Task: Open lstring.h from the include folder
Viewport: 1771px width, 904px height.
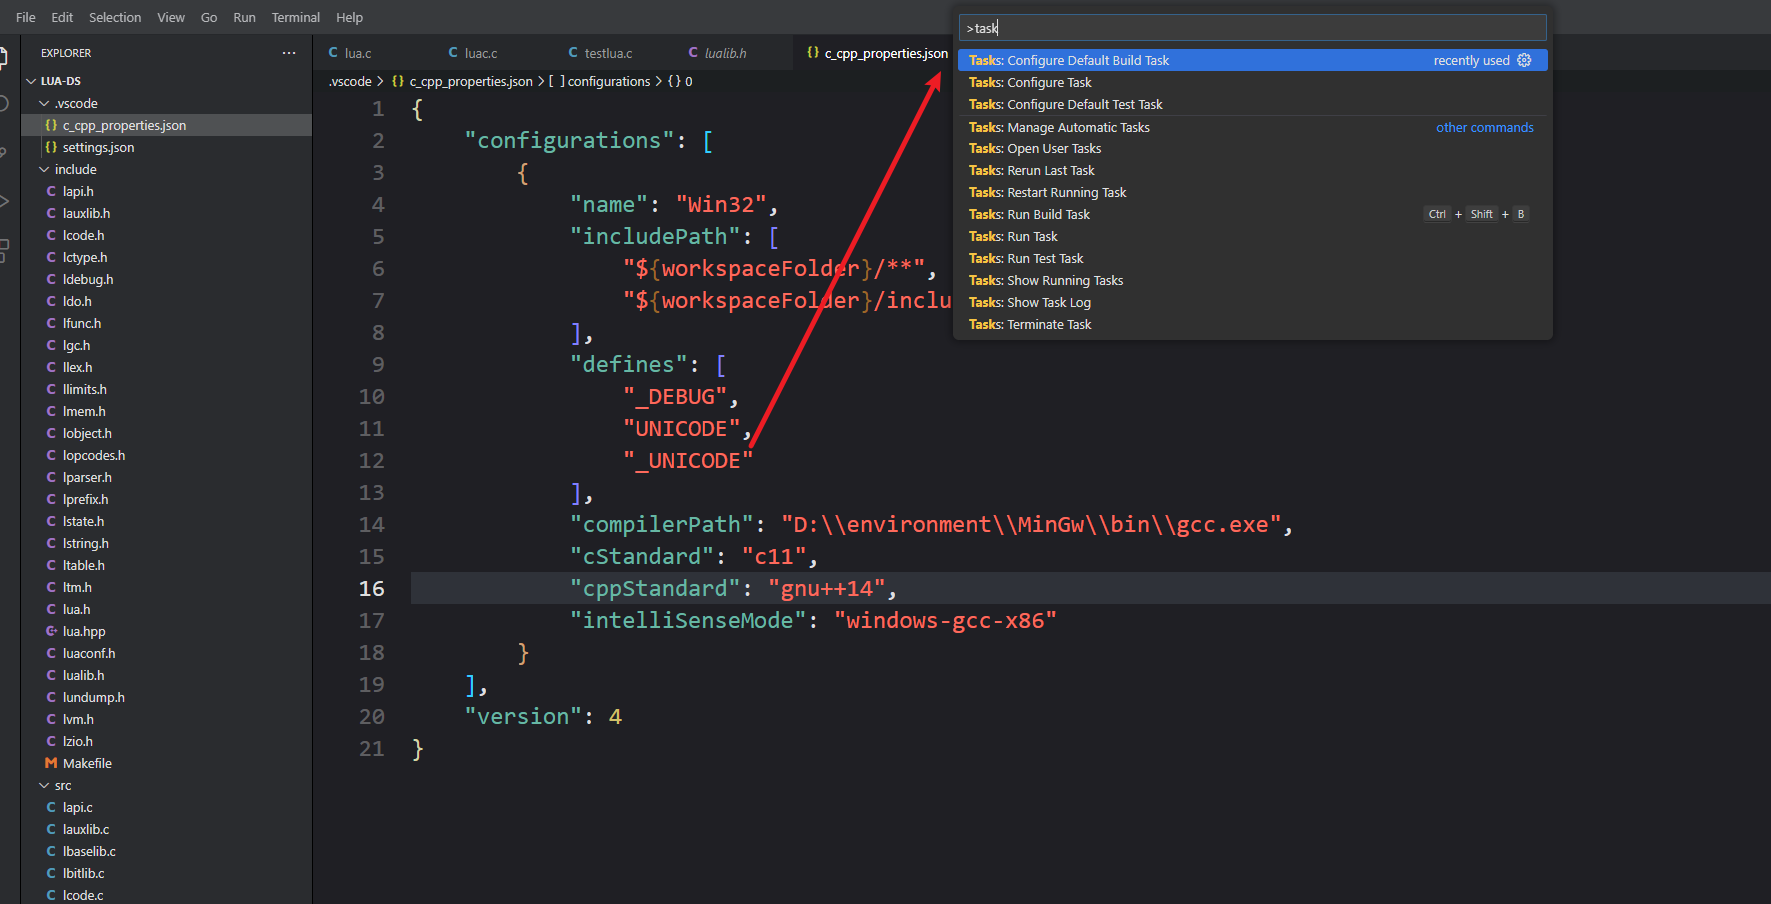Action: coord(85,543)
